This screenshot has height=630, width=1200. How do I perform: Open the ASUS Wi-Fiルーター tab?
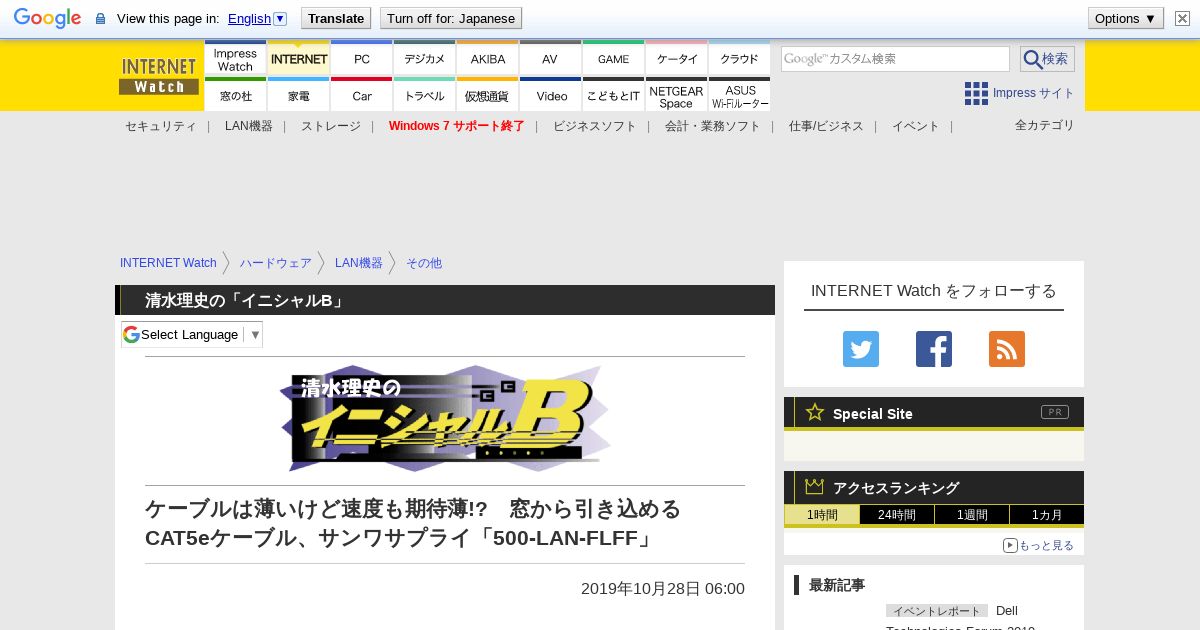(740, 95)
